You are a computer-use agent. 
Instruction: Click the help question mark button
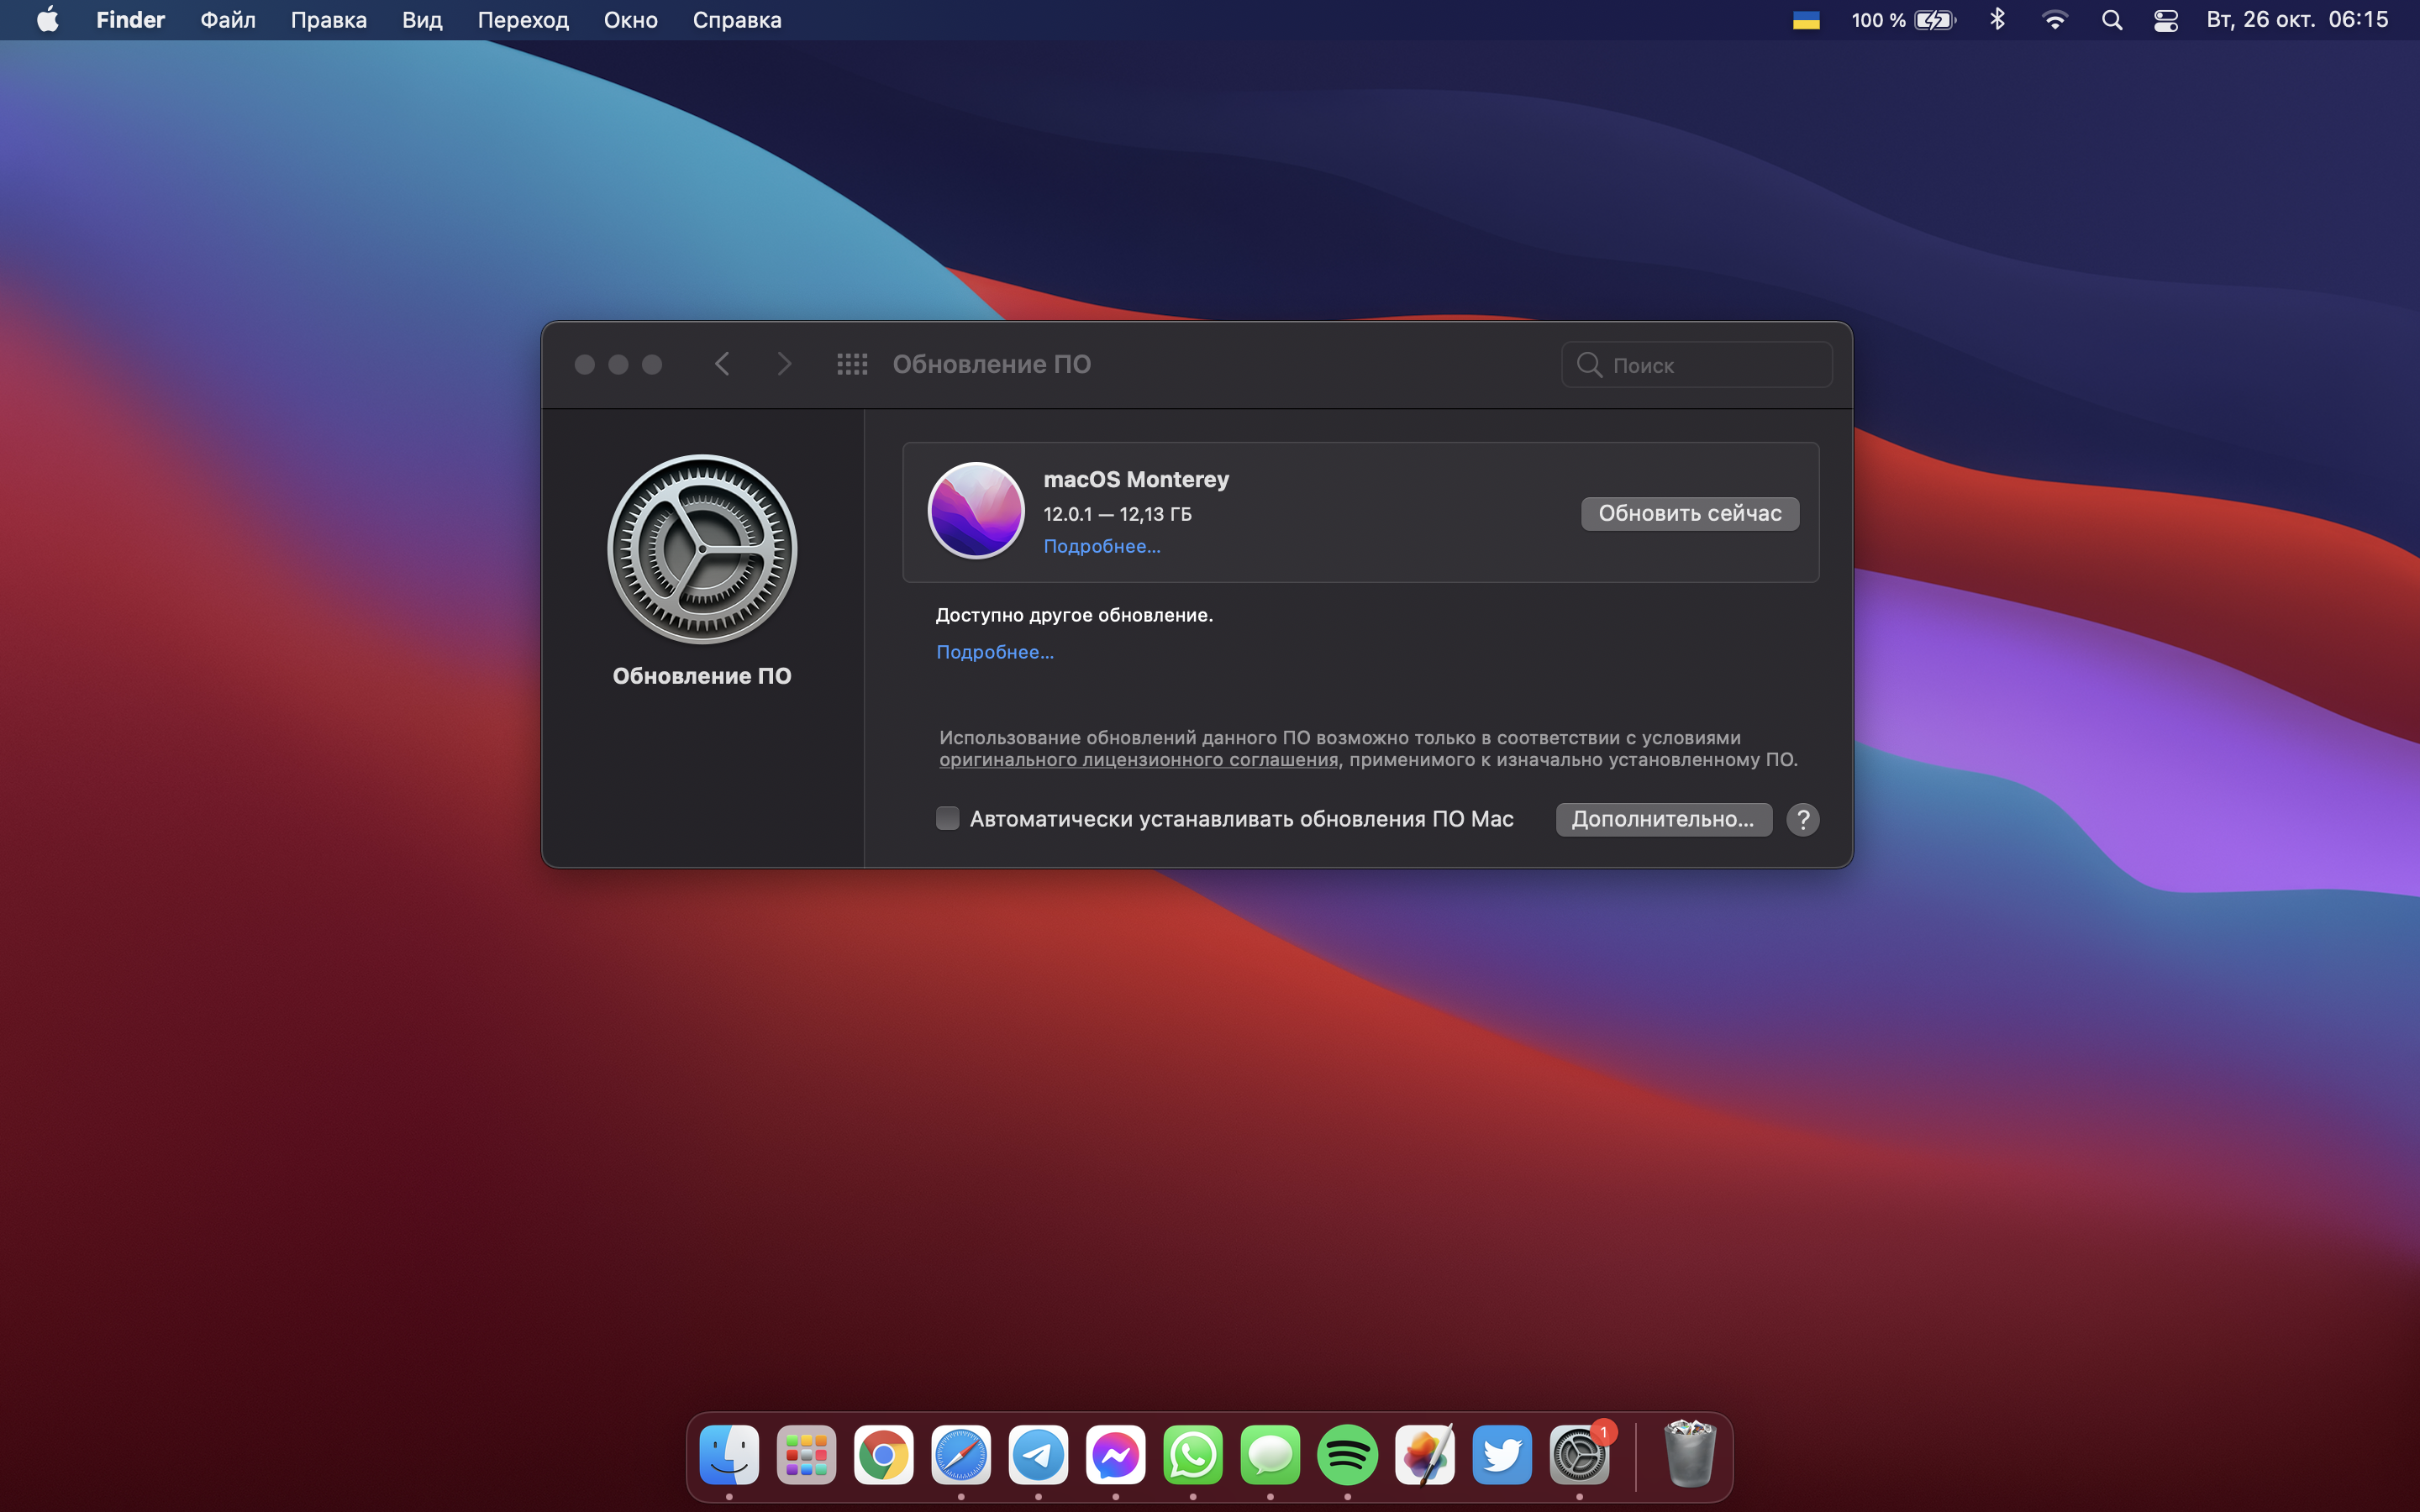(1802, 819)
